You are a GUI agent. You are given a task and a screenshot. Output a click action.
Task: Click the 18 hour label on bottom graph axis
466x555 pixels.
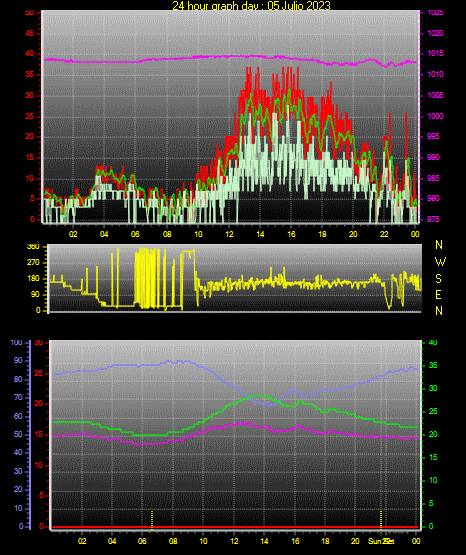pyautogui.click(x=325, y=541)
